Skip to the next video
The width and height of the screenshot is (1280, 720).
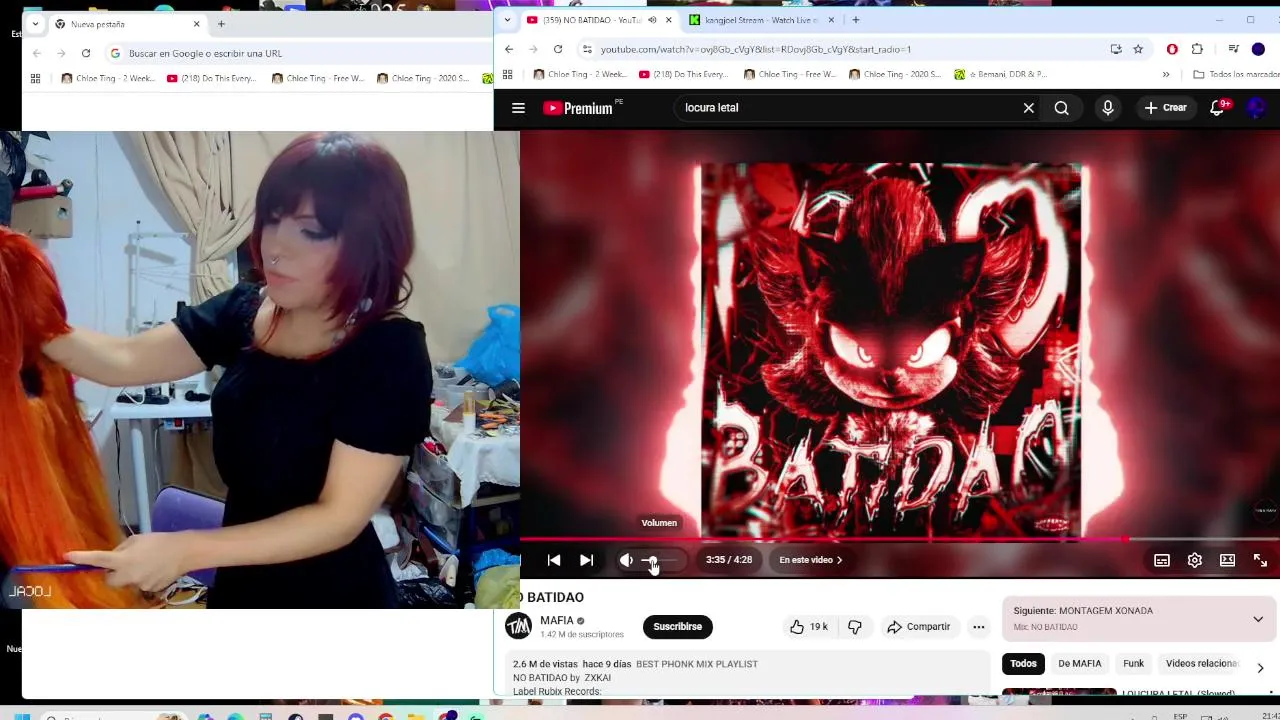(x=587, y=560)
